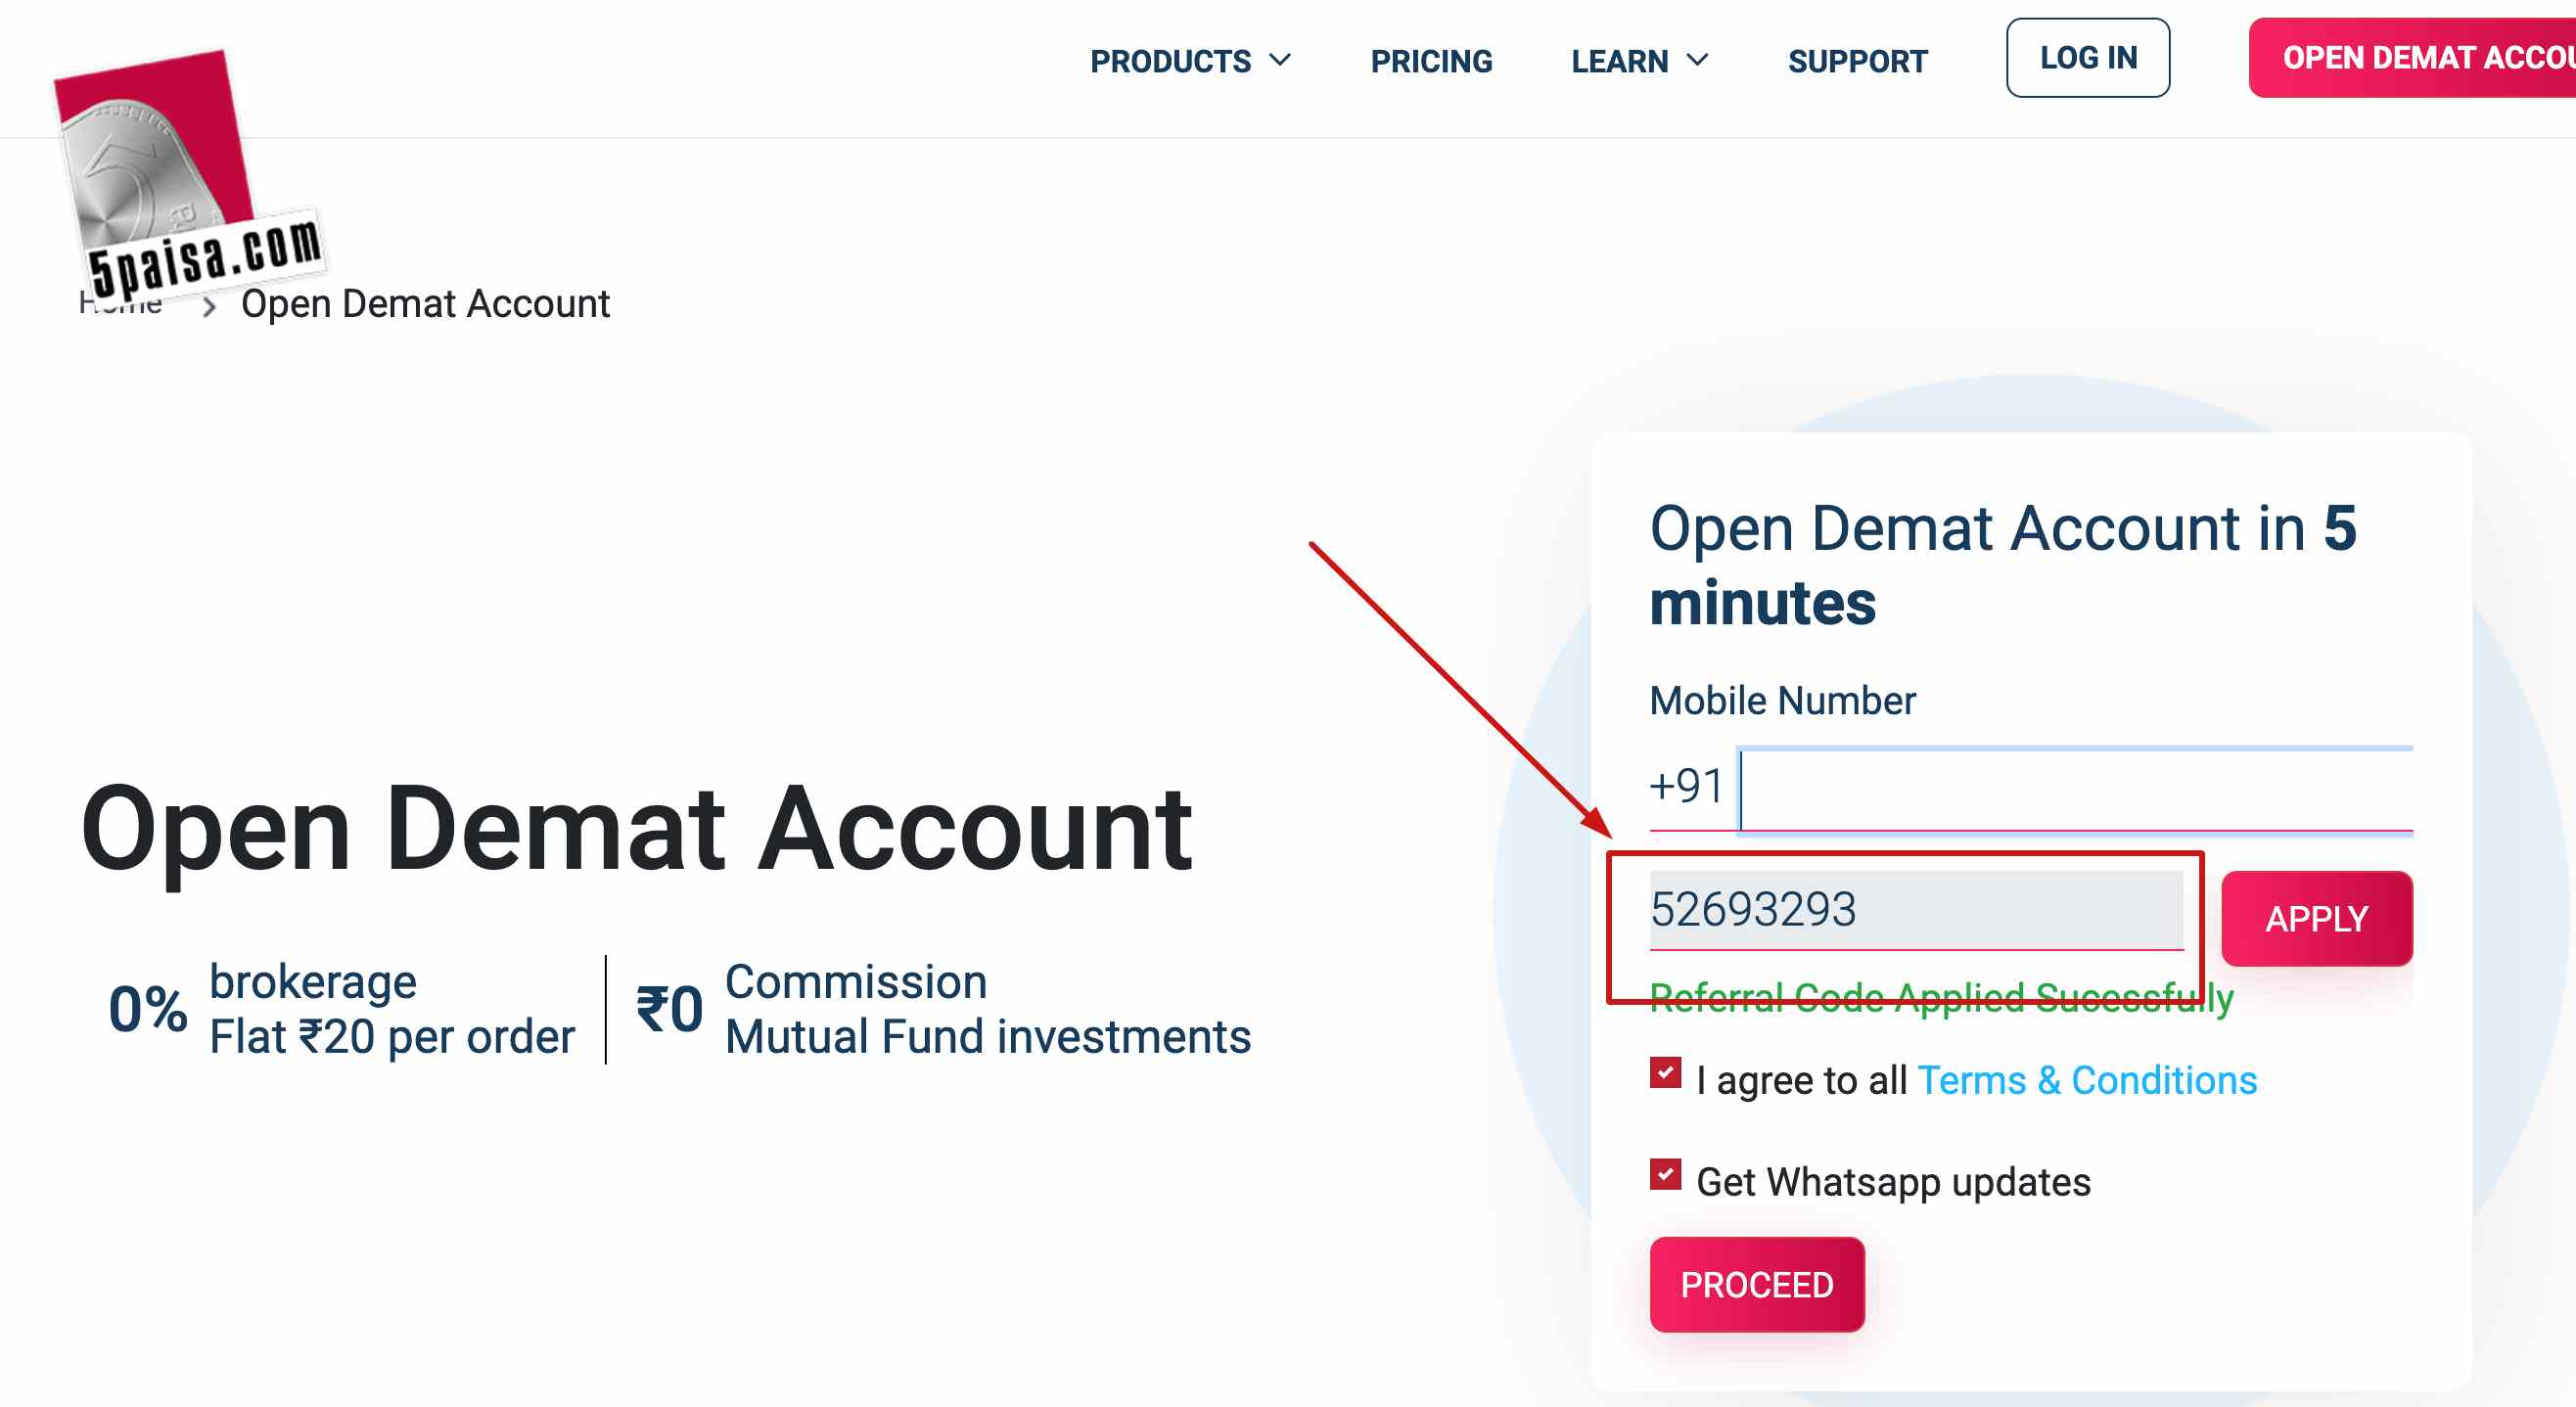The width and height of the screenshot is (2576, 1407).
Task: Open the Learn menu
Action: click(x=1619, y=61)
